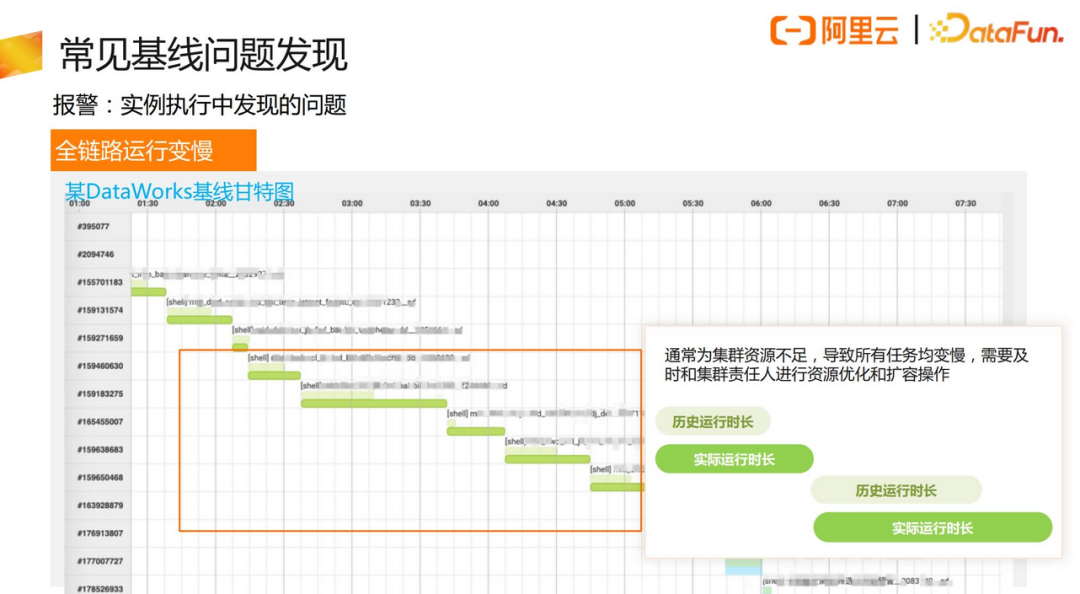Click the shorter 历史运行时长 legend pill
Viewport: 1080px width, 594px height.
point(713,421)
